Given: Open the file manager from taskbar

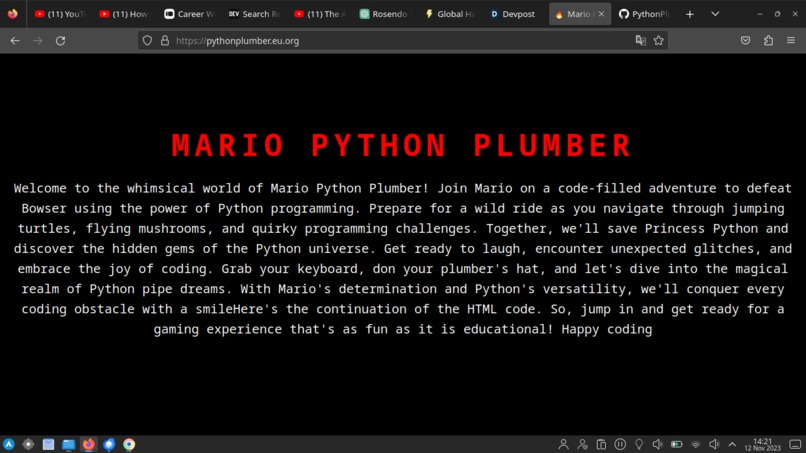Looking at the screenshot, I should pyautogui.click(x=68, y=444).
